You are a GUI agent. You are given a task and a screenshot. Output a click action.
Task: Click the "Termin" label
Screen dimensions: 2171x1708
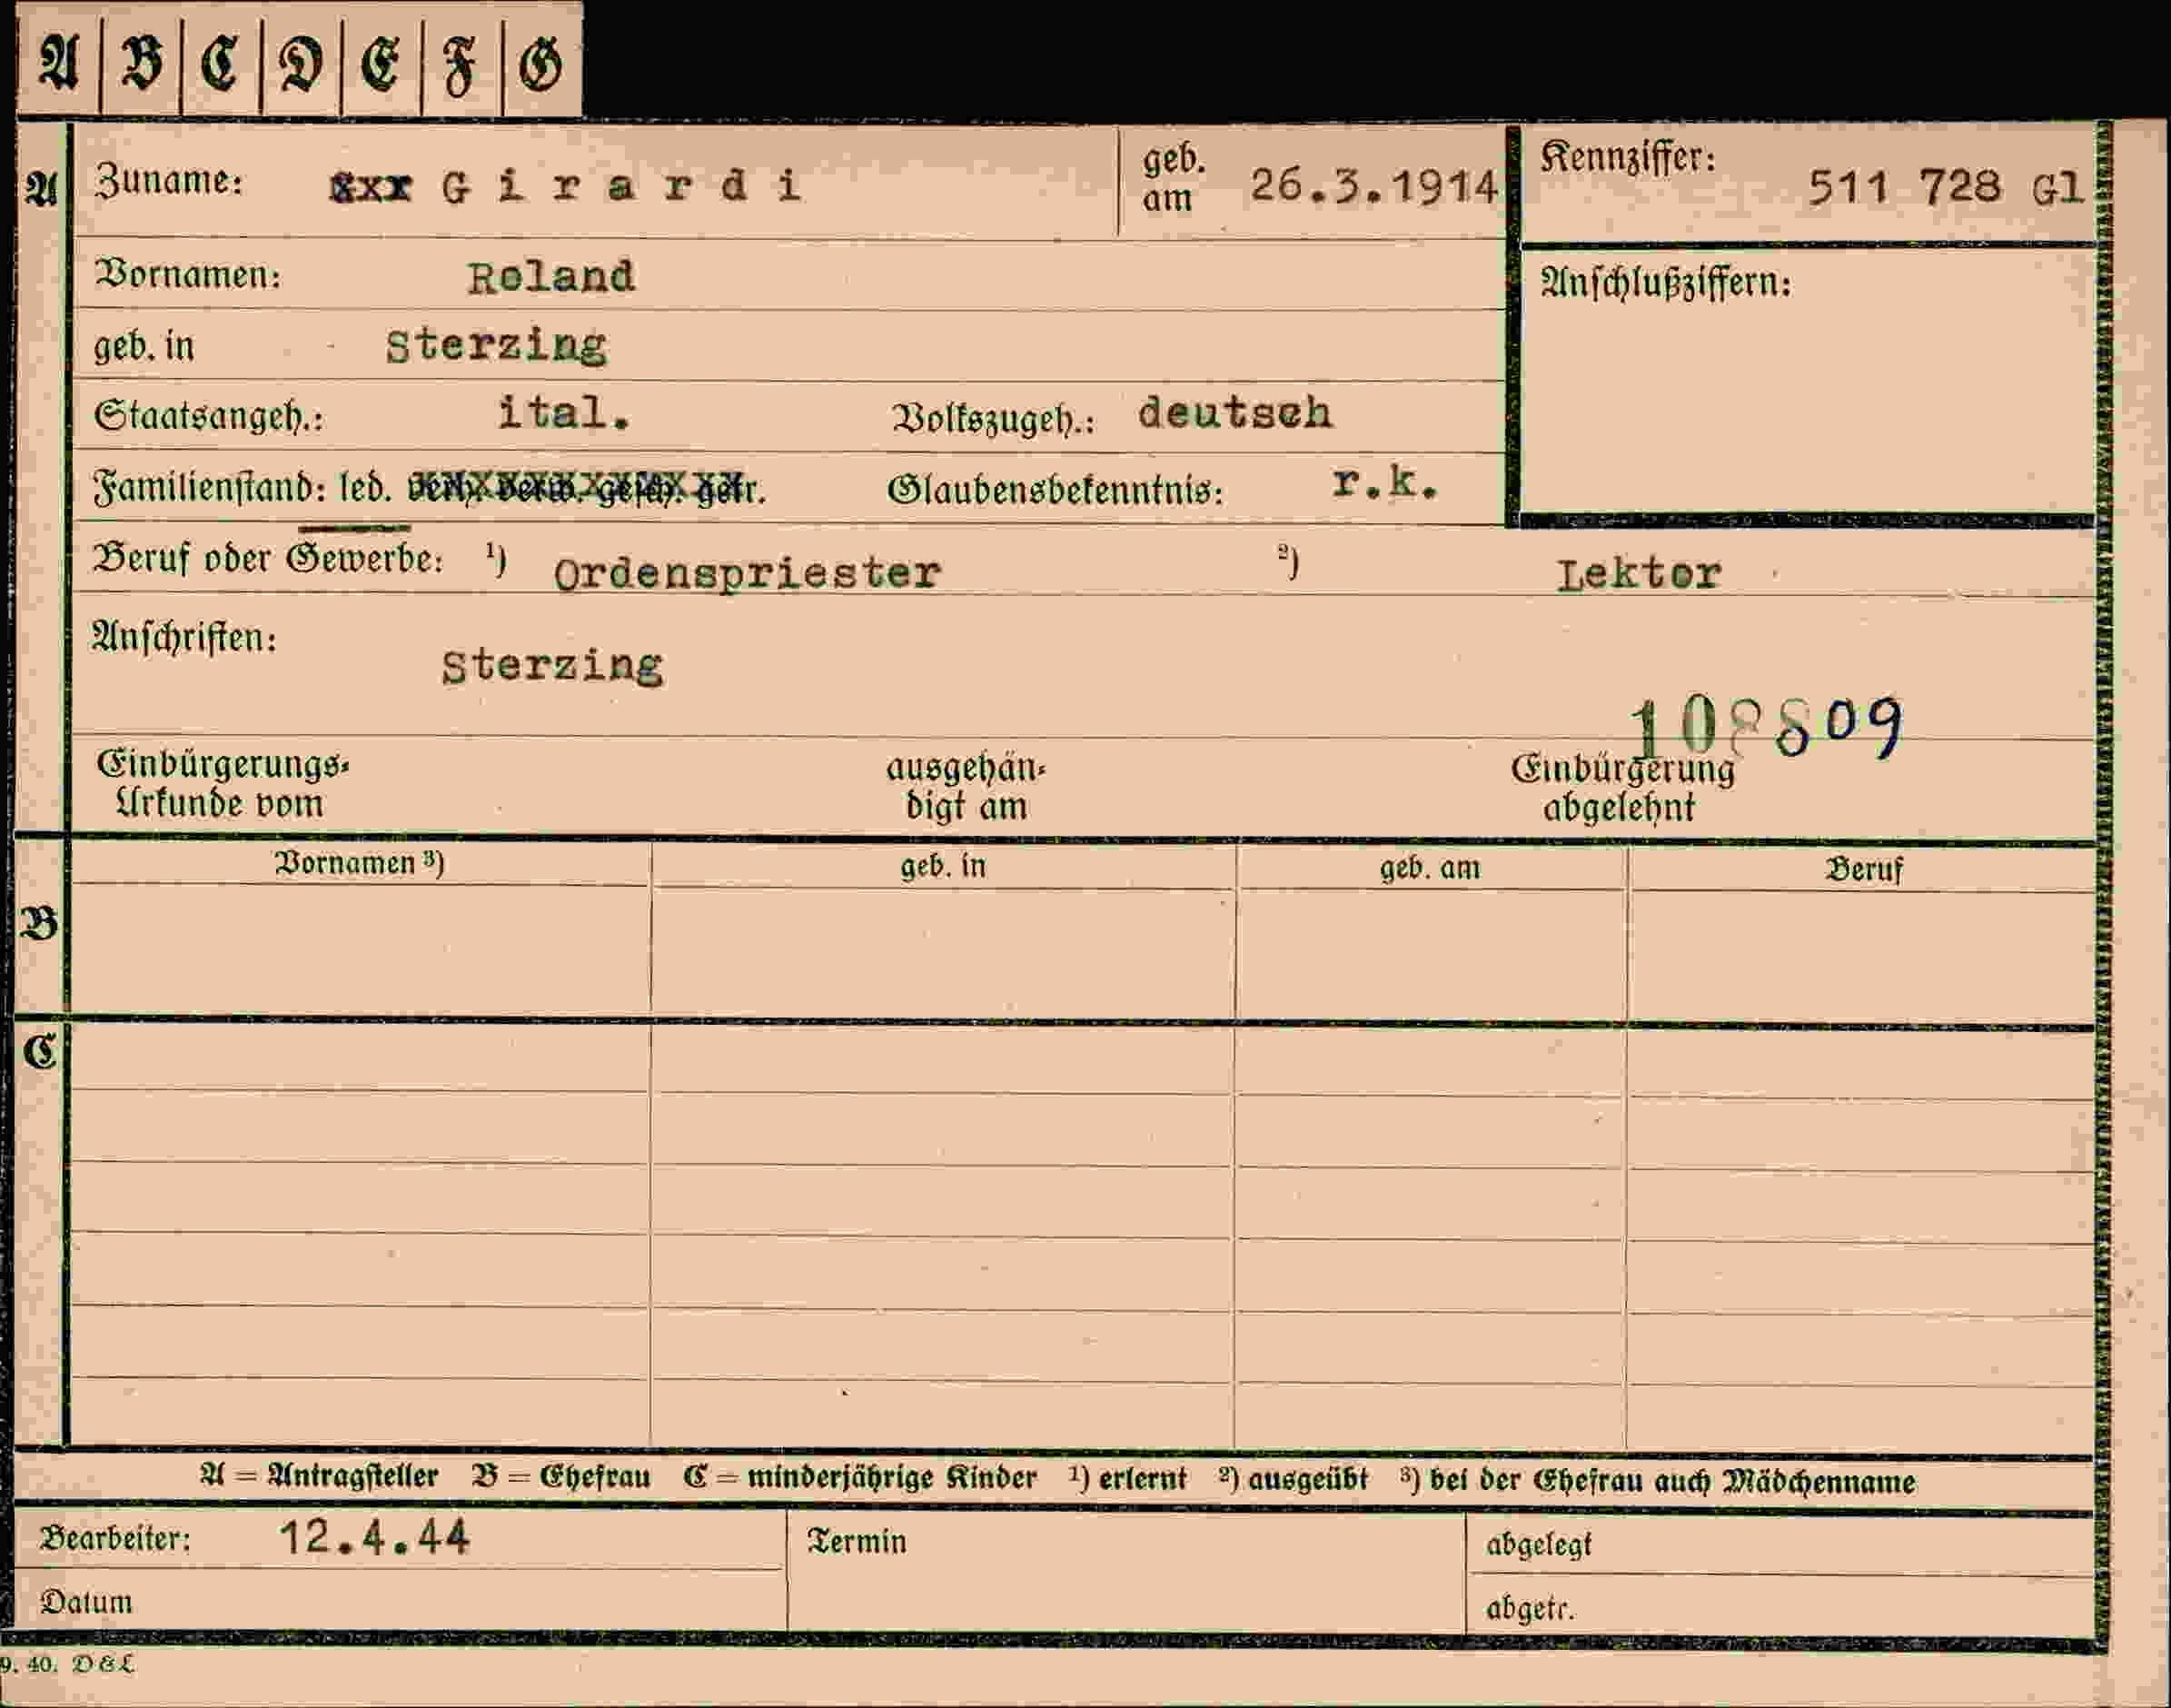click(x=857, y=1541)
